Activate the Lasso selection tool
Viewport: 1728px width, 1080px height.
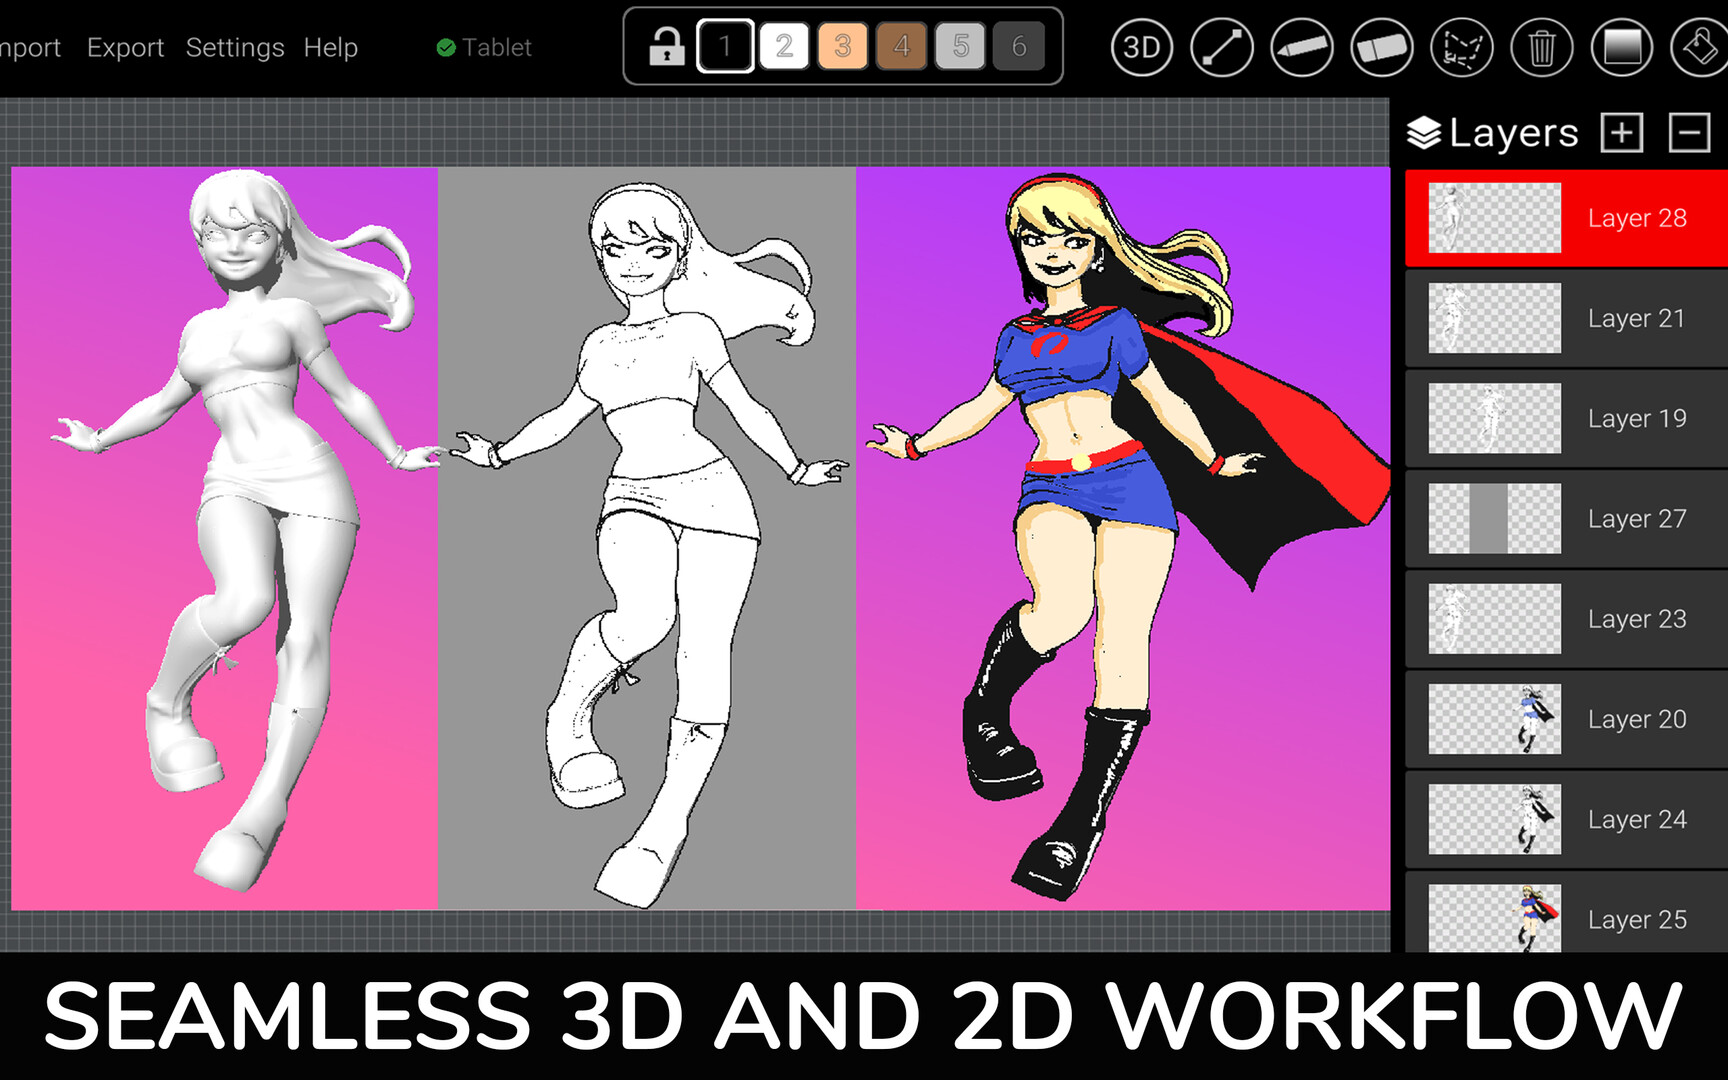tap(1461, 47)
